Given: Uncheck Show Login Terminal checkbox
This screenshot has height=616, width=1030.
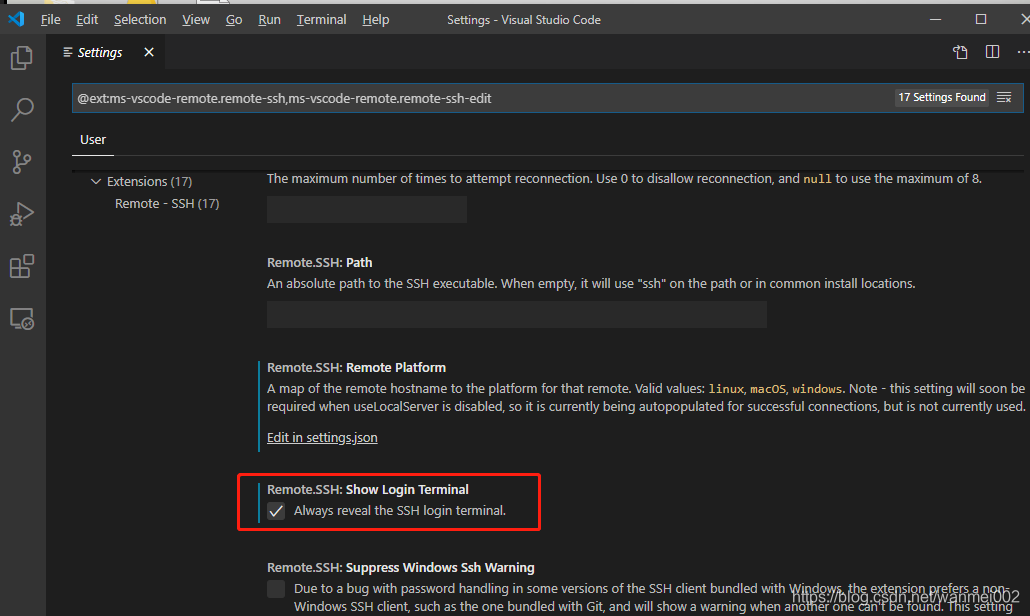Looking at the screenshot, I should point(276,511).
